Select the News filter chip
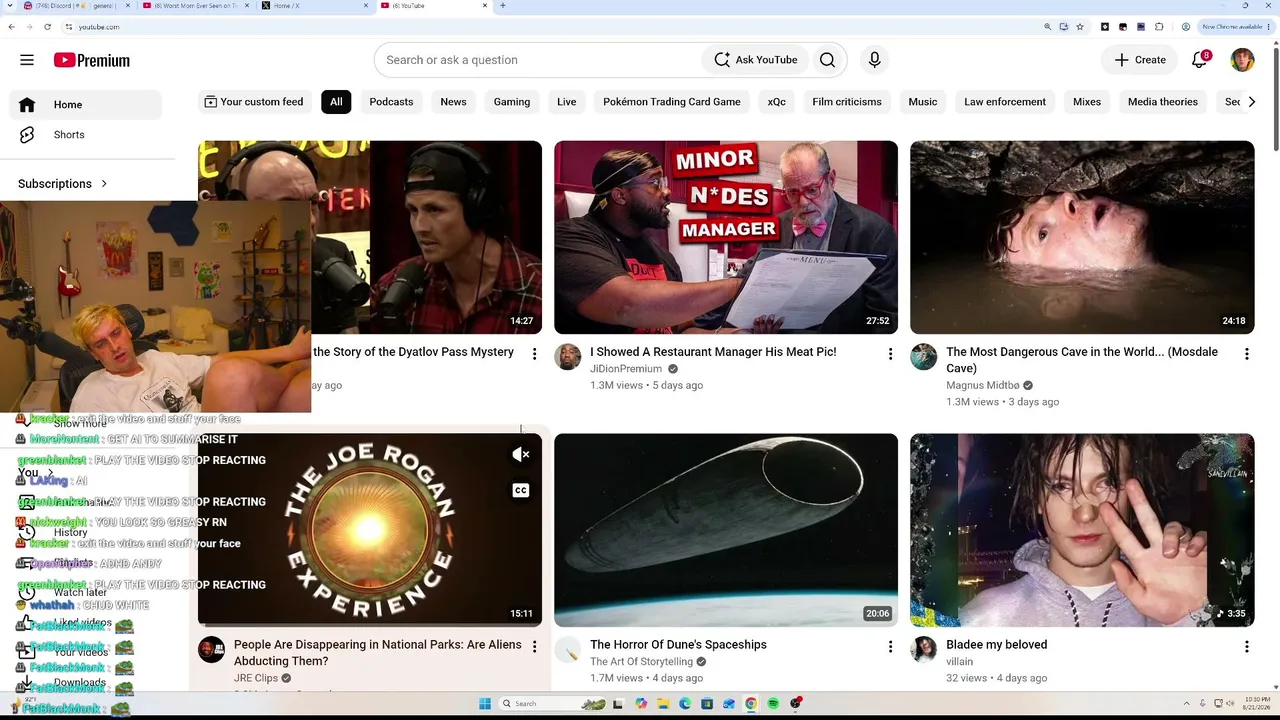Image resolution: width=1280 pixels, height=720 pixels. tap(453, 102)
